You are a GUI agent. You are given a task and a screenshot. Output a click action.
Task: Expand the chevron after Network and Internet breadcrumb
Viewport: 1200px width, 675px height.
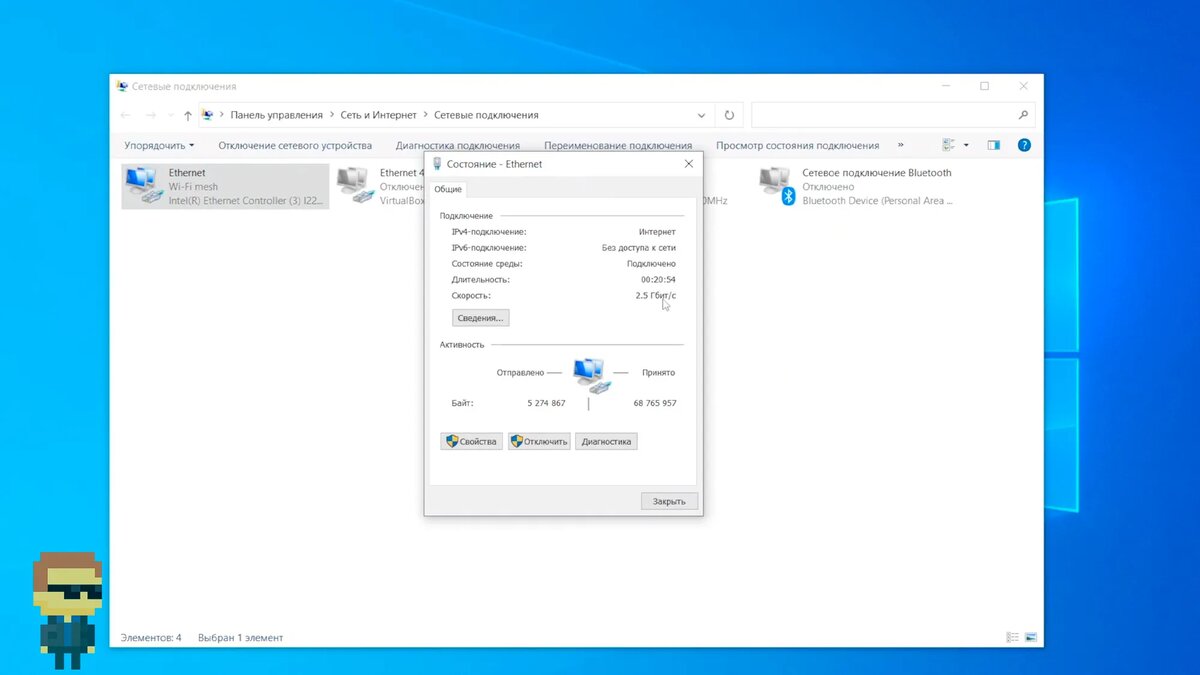pos(425,115)
